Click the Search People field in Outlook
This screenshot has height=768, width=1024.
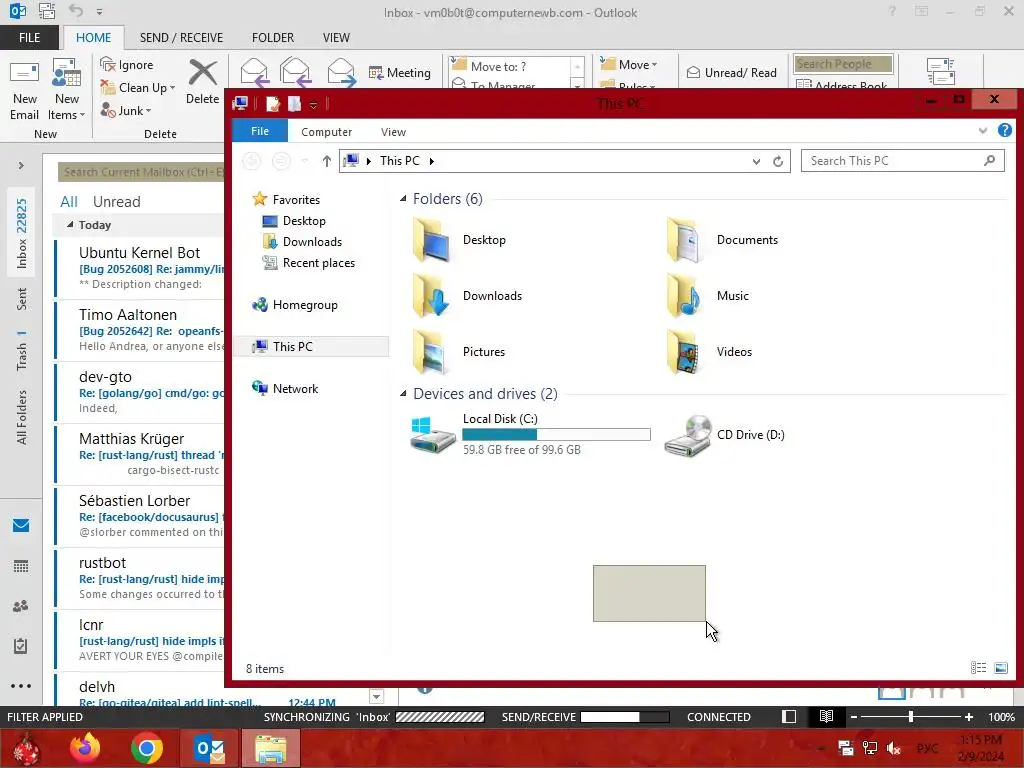click(843, 64)
